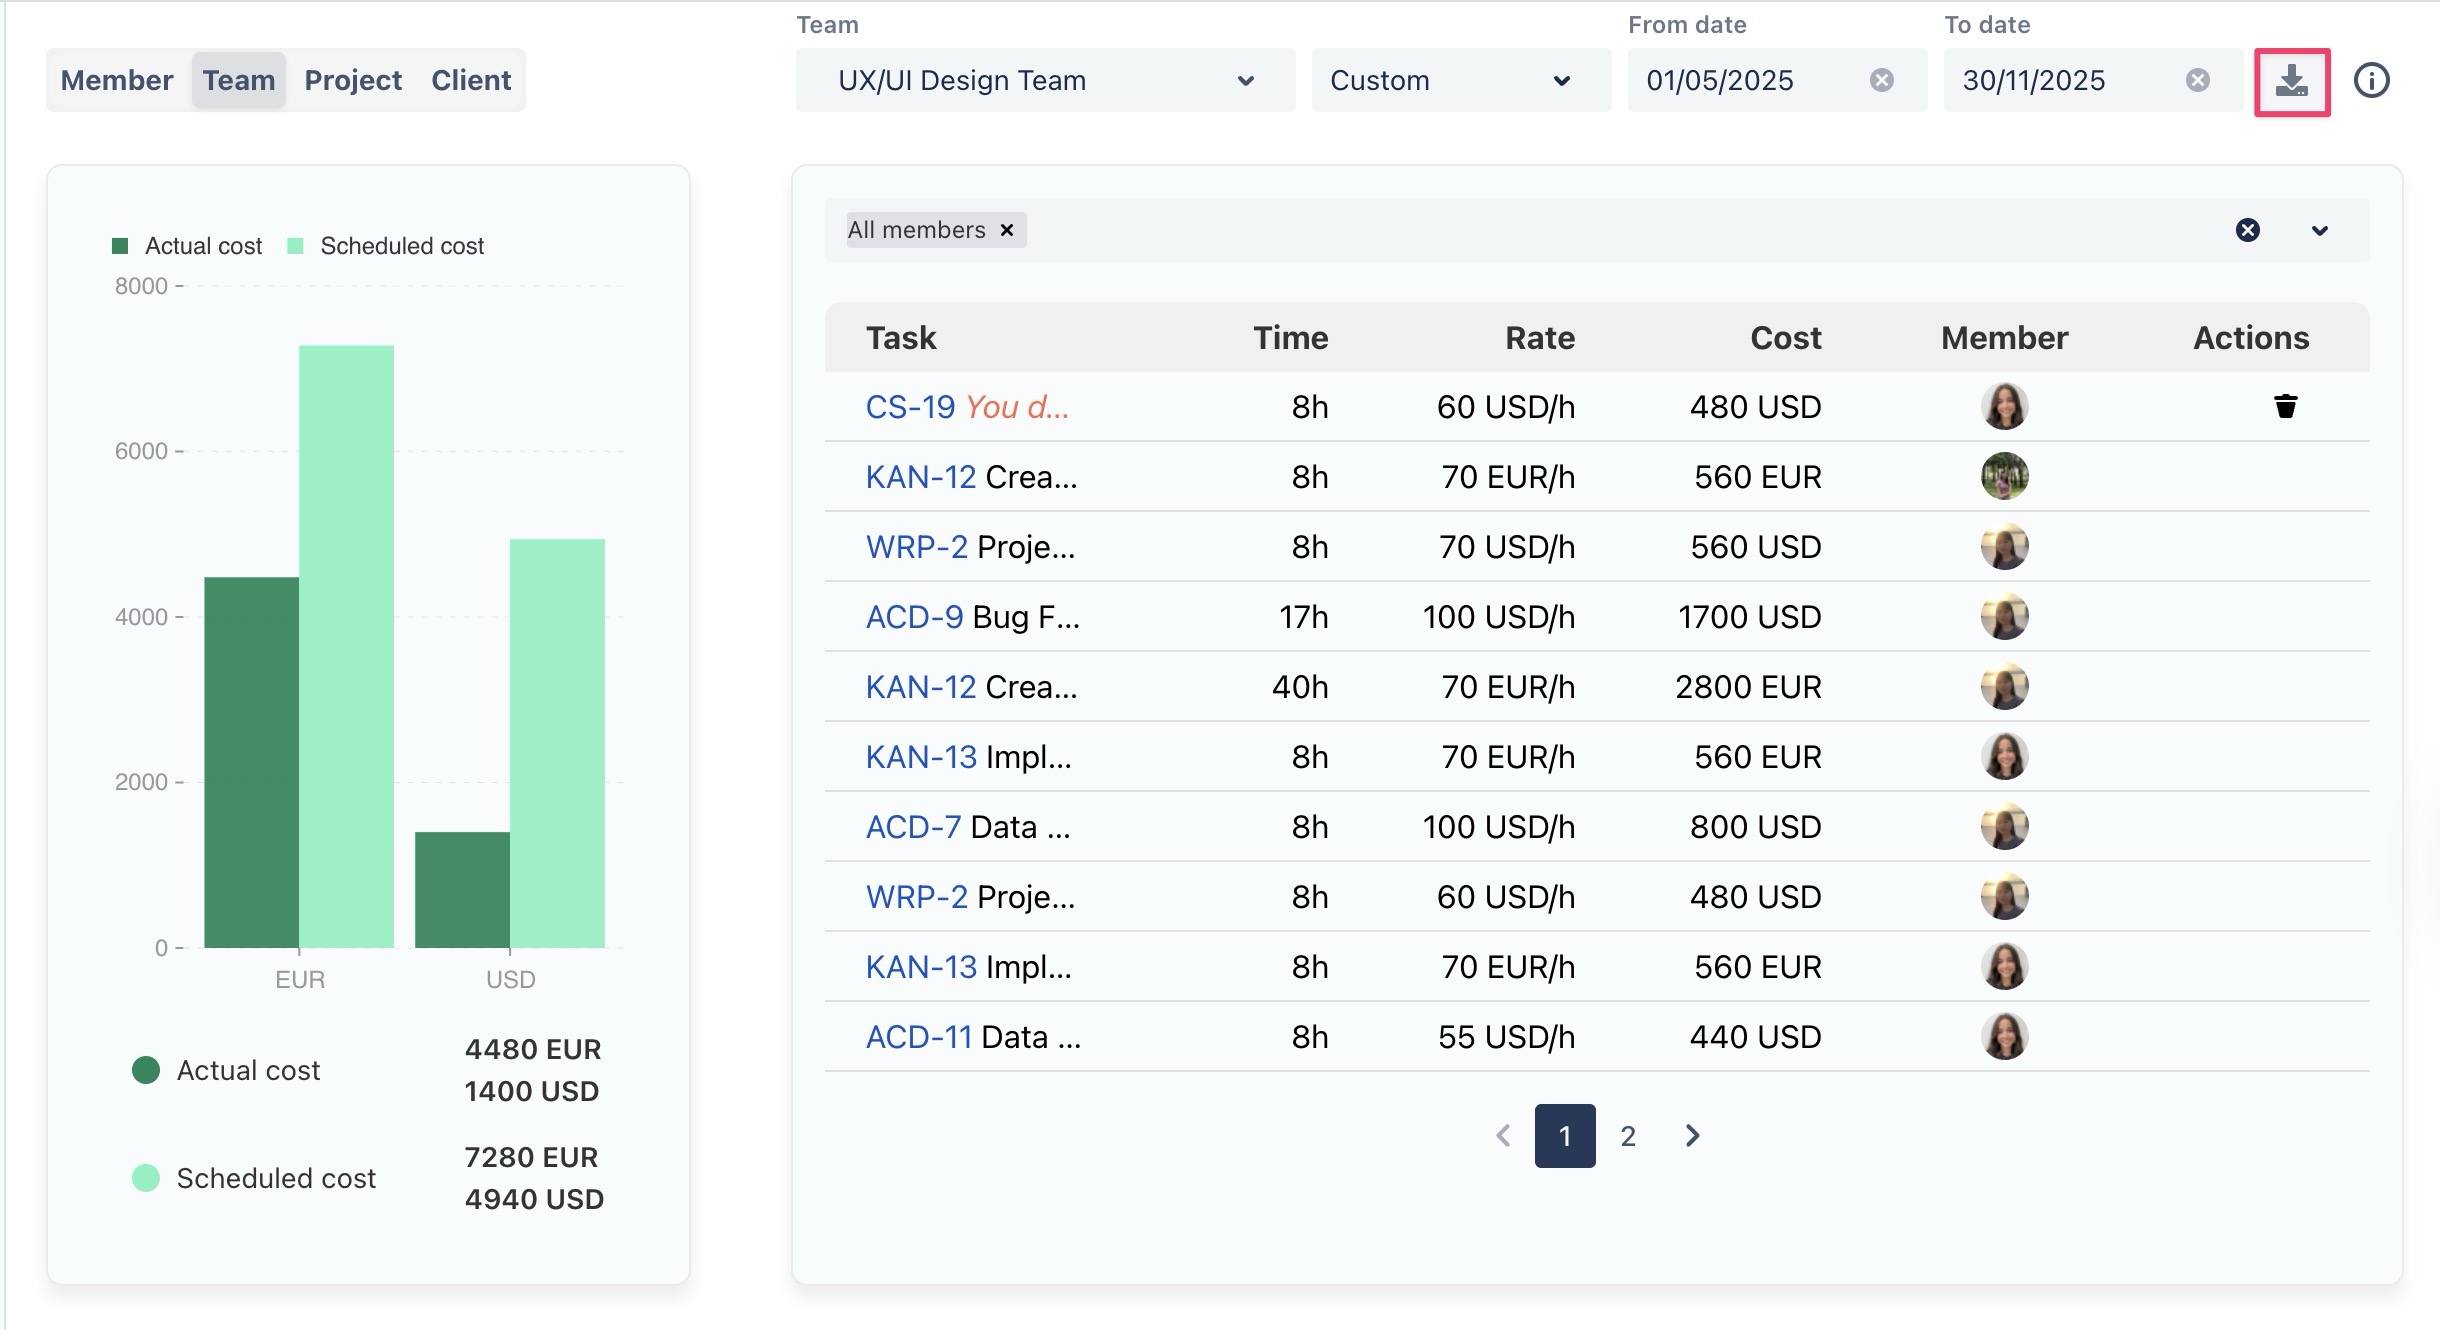Switch to the Project tab
This screenshot has height=1330, width=2440.
(x=352, y=80)
